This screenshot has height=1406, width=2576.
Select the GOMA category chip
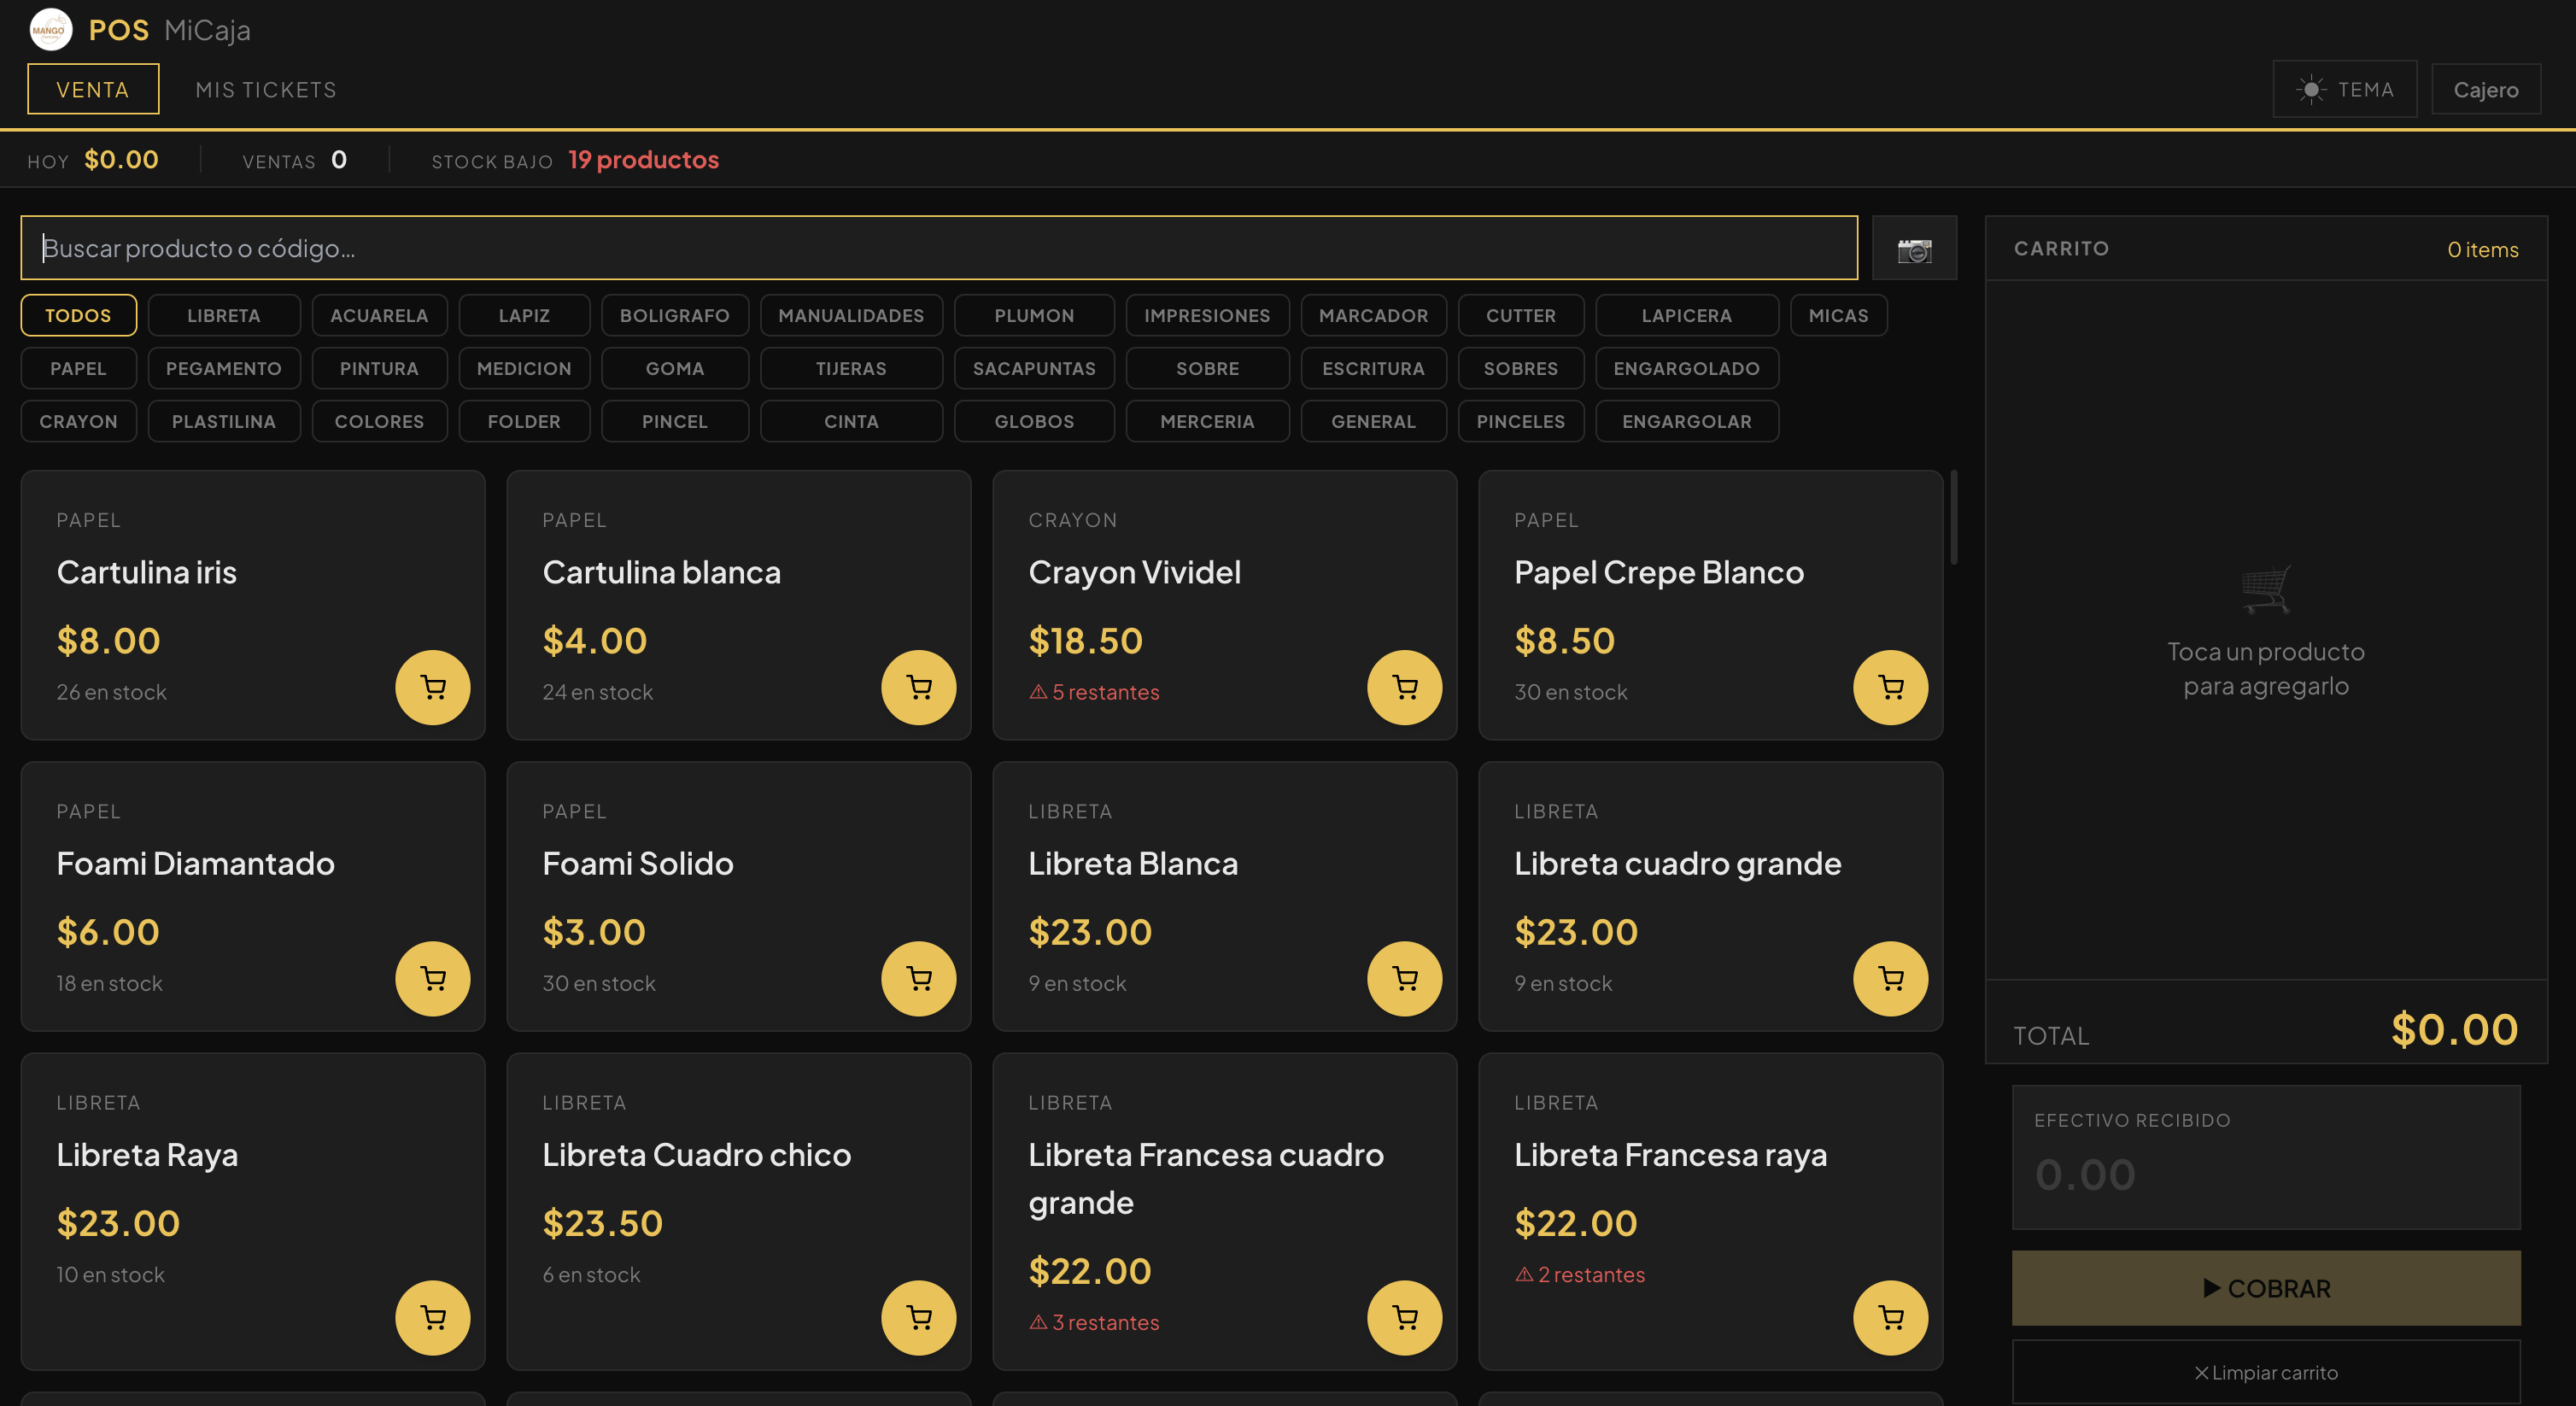(x=675, y=368)
